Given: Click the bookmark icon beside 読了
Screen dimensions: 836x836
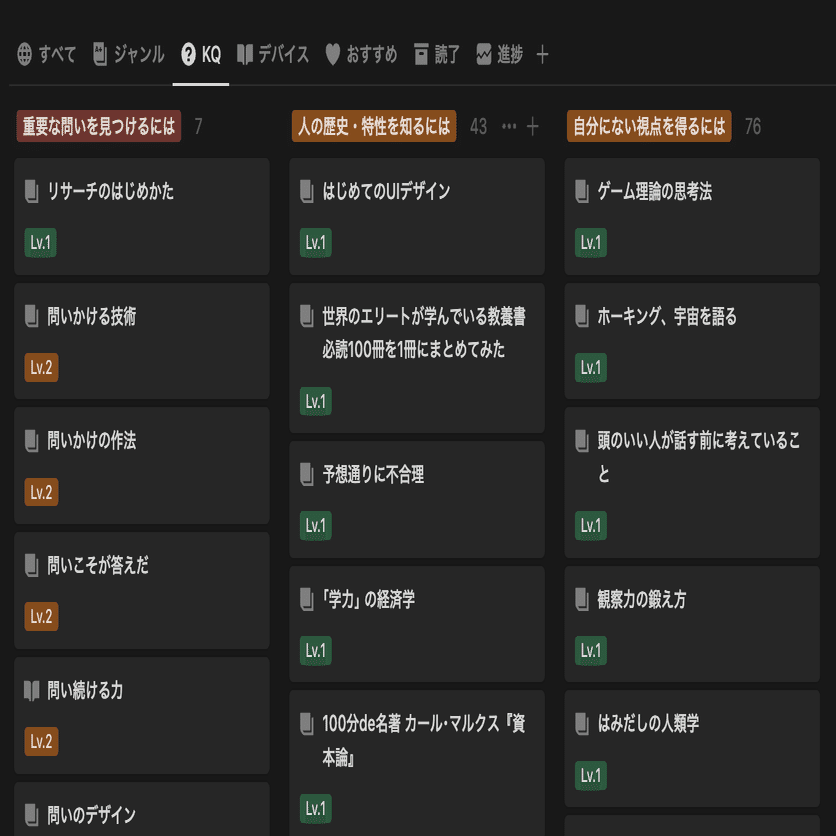Looking at the screenshot, I should (420, 56).
